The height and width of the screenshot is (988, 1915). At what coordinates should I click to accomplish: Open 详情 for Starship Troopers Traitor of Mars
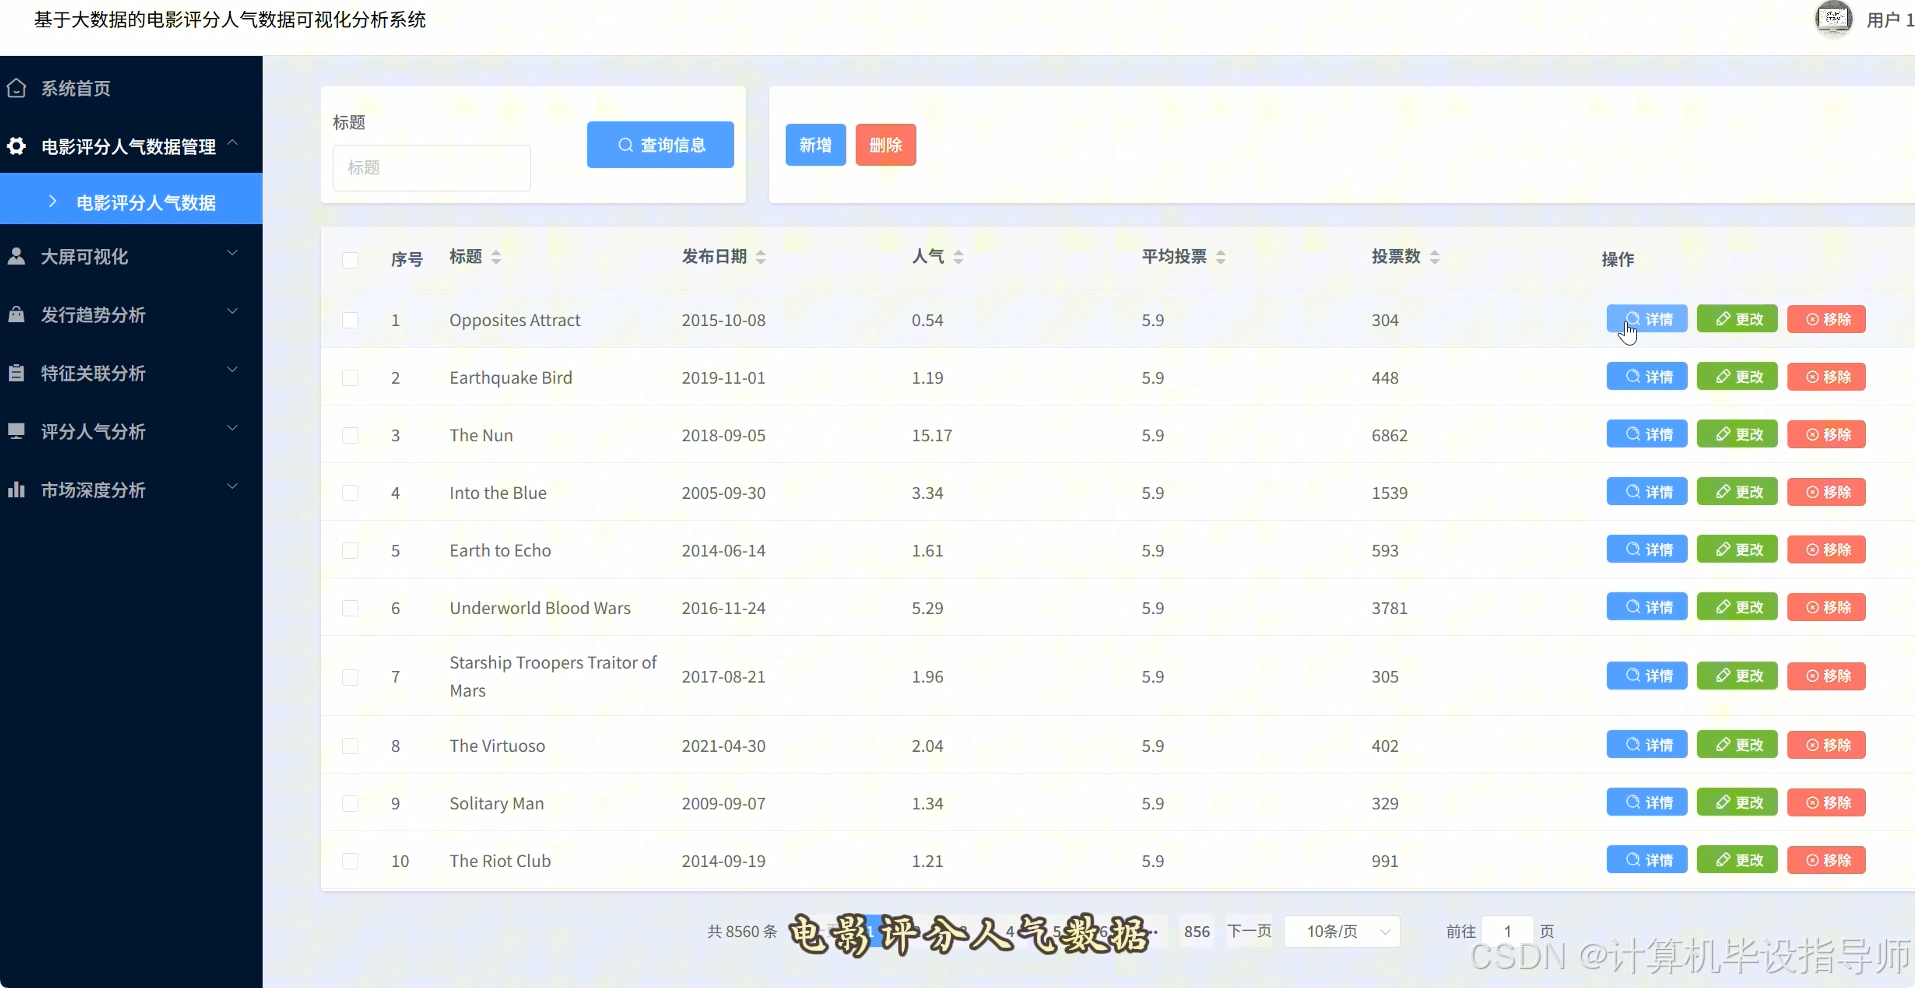click(1647, 676)
